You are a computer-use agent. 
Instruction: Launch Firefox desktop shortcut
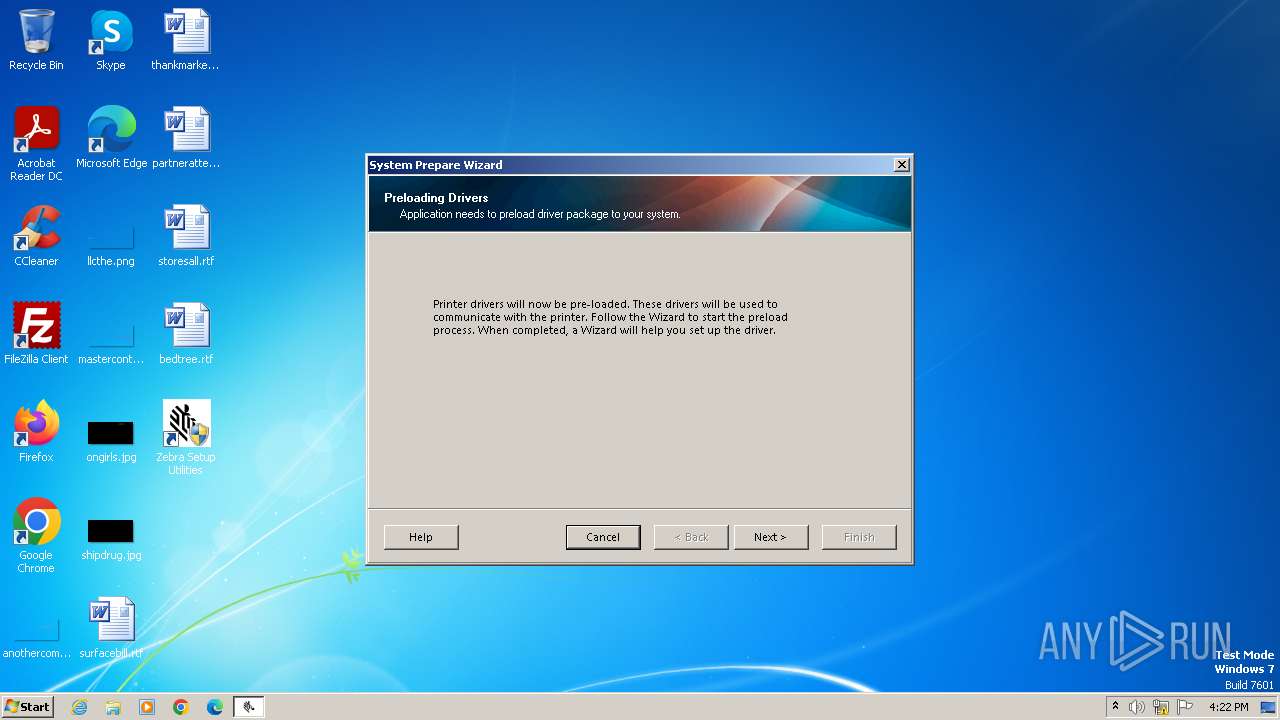[x=36, y=432]
